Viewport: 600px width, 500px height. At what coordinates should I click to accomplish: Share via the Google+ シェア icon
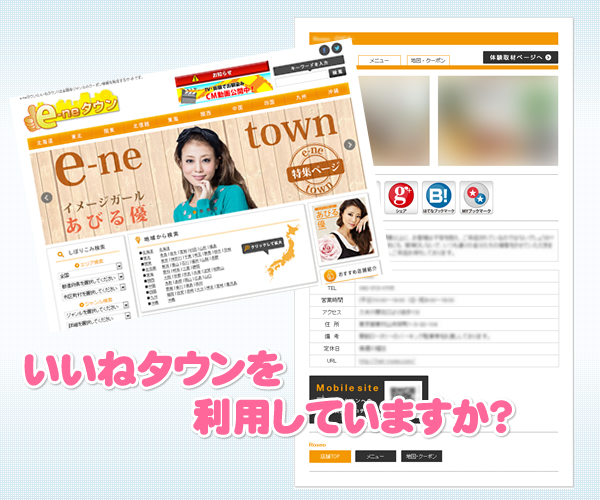tap(401, 197)
